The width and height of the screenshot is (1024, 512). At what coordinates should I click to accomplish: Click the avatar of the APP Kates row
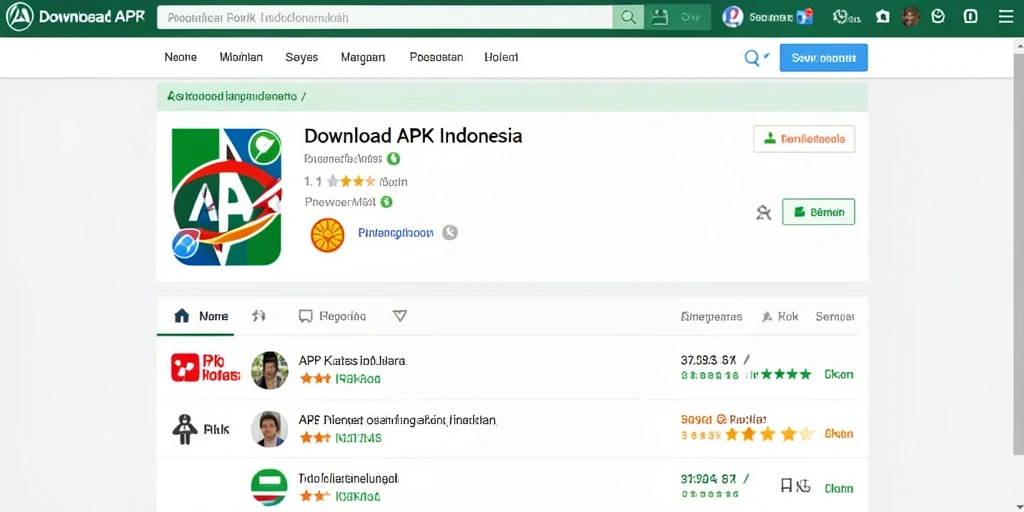tap(270, 370)
